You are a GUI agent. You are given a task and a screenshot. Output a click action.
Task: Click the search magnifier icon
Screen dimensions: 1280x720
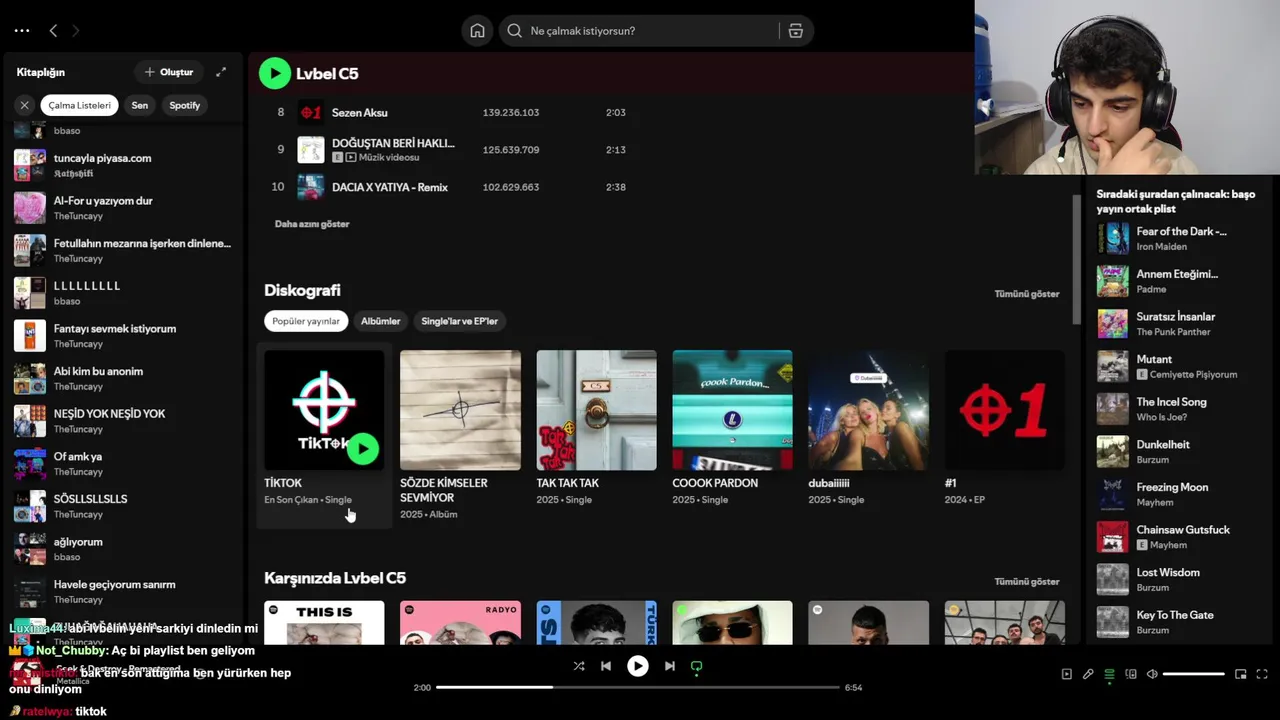[514, 31]
